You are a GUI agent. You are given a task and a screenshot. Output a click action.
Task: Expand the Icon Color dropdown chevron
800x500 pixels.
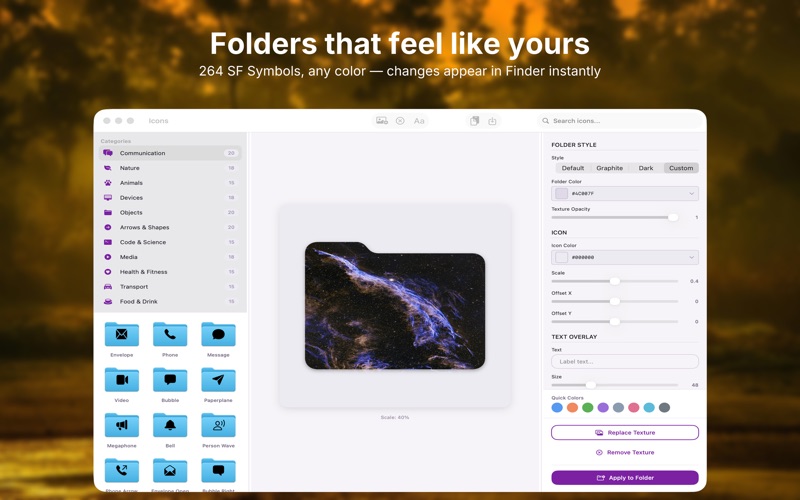click(x=691, y=257)
